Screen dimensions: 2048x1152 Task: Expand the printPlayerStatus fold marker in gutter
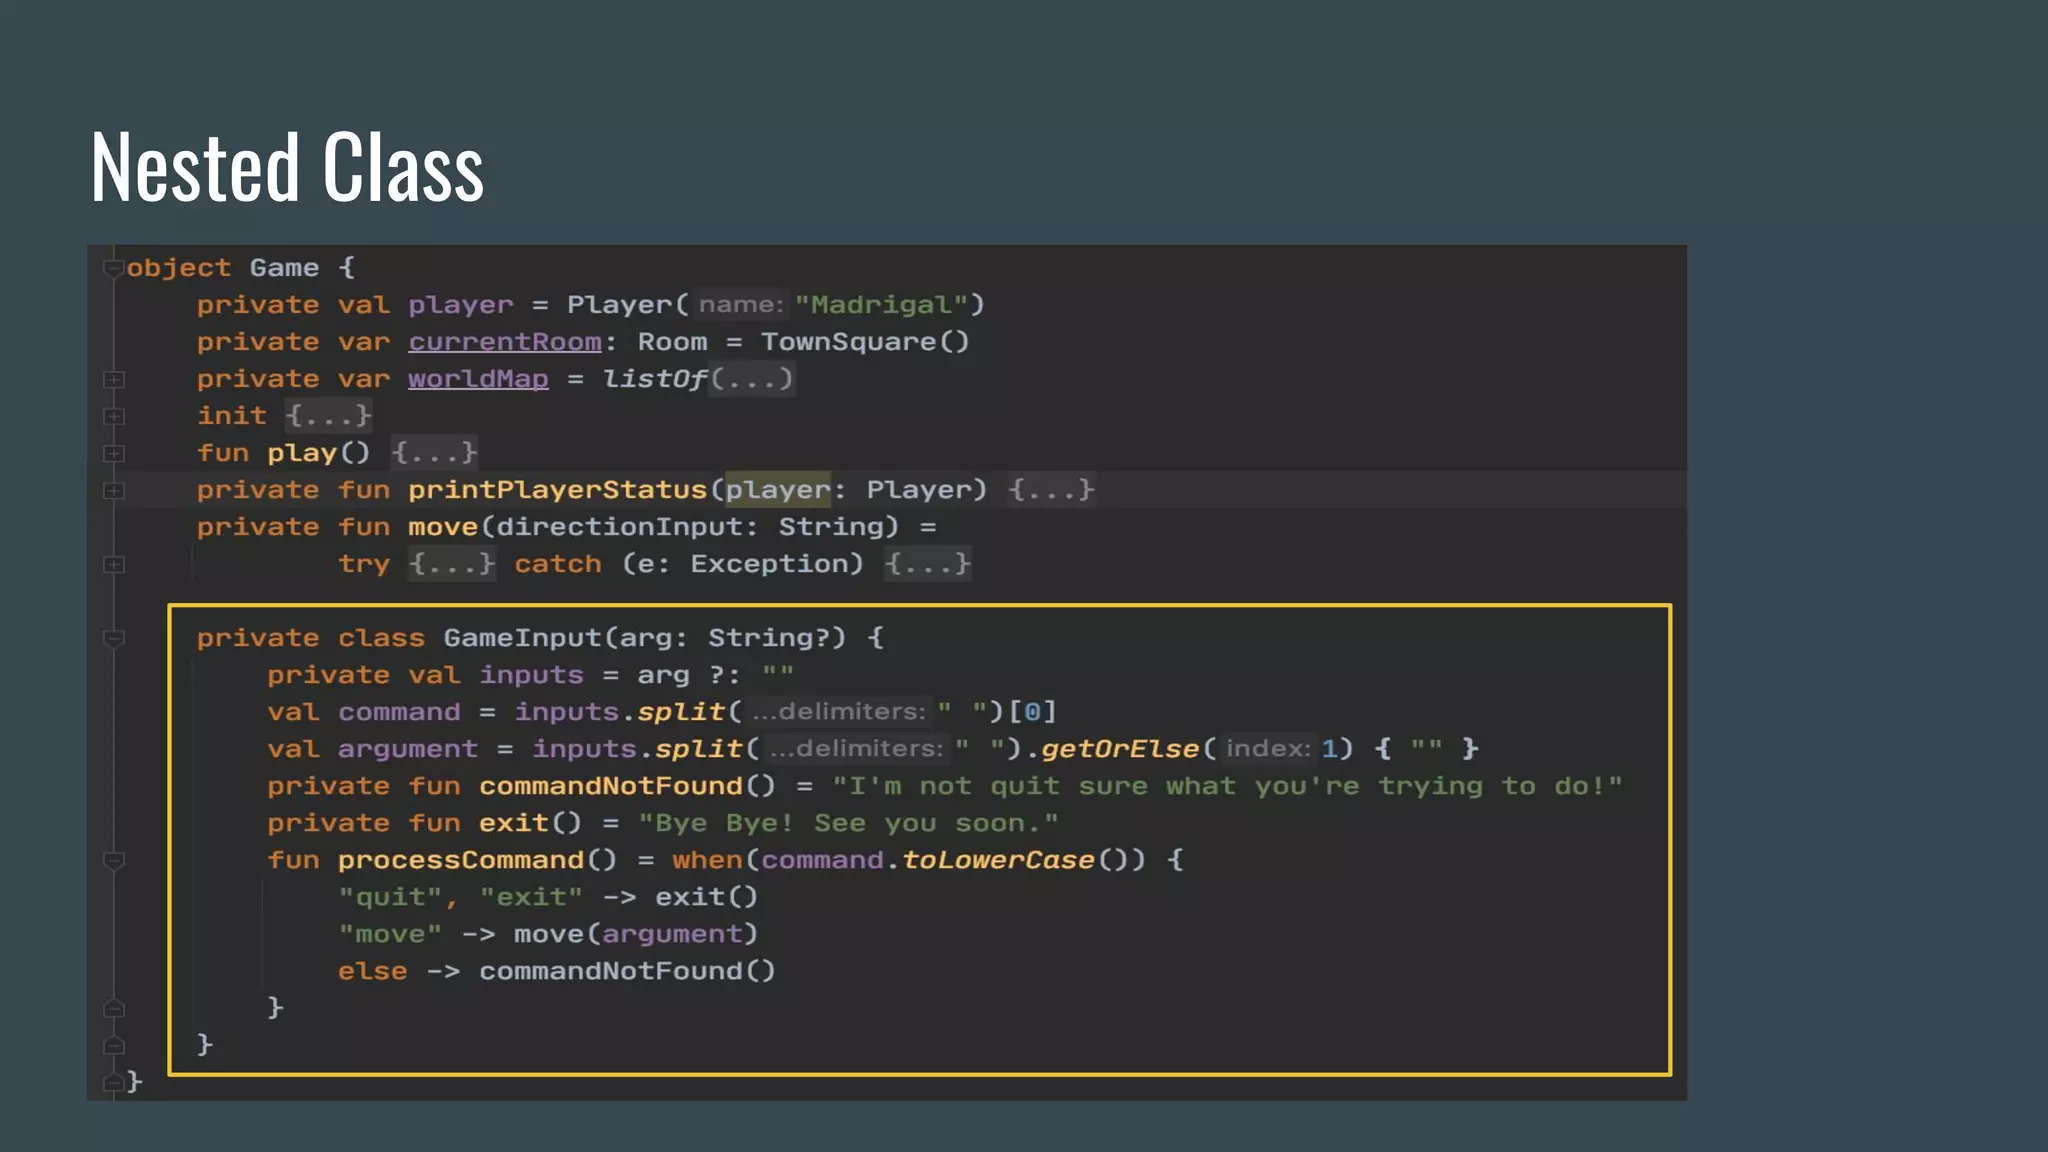[x=114, y=490]
